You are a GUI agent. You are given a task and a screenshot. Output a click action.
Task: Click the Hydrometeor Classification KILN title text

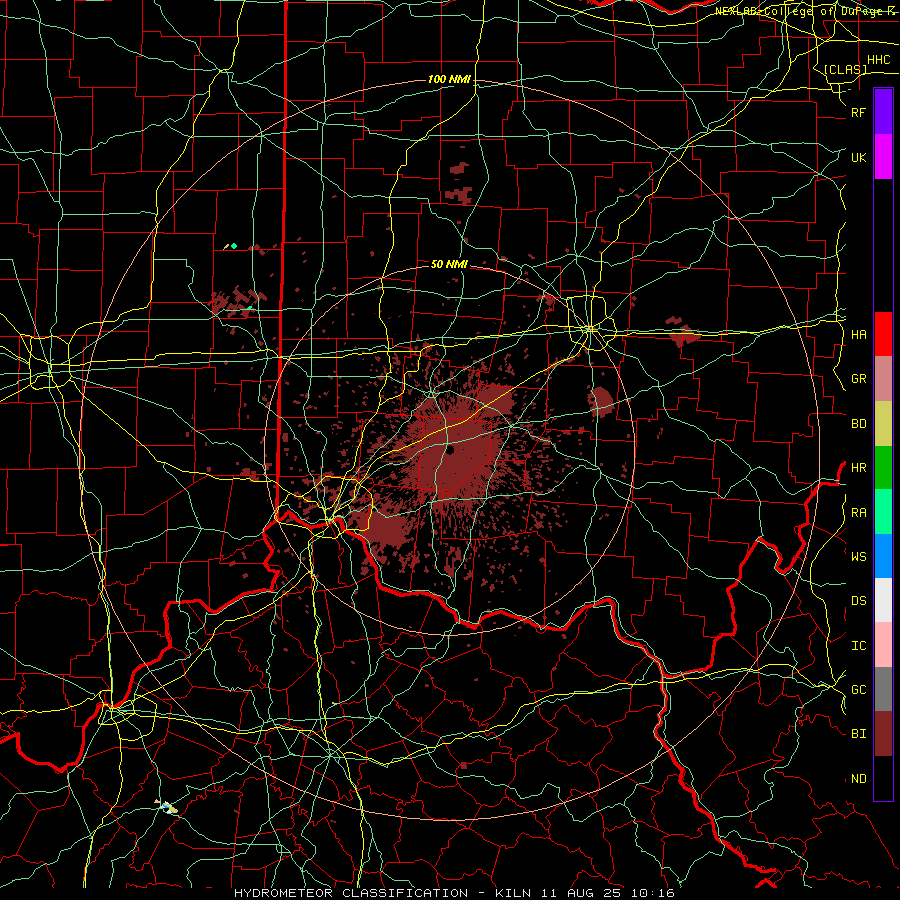click(x=454, y=893)
